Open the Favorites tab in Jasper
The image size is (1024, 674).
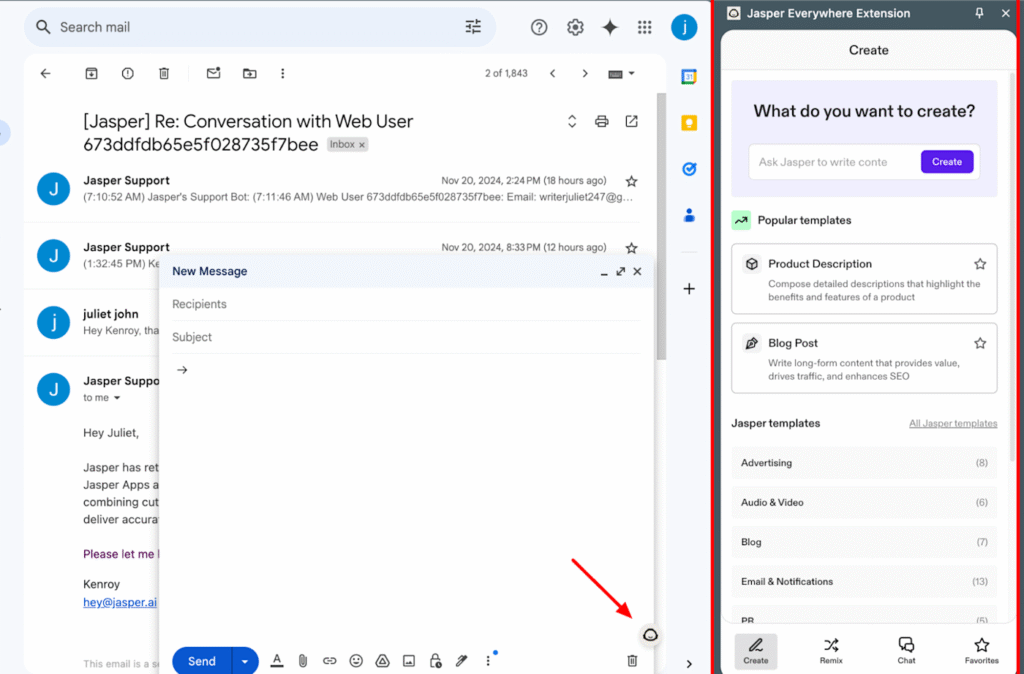tap(981, 650)
